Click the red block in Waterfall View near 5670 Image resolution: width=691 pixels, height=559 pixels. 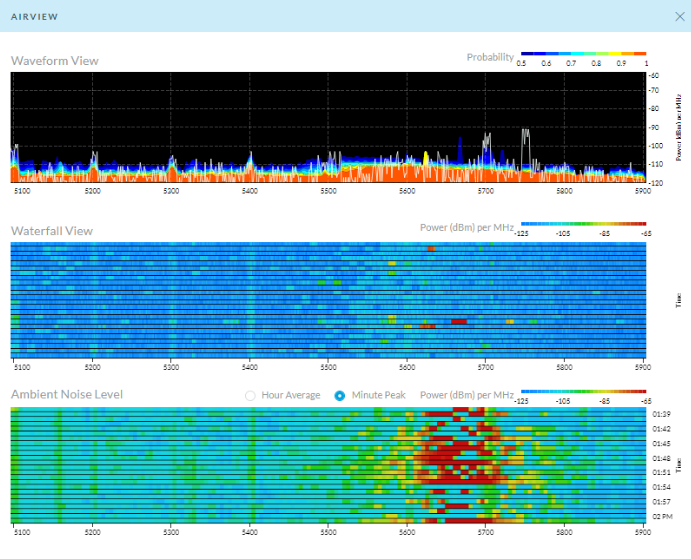tap(459, 321)
